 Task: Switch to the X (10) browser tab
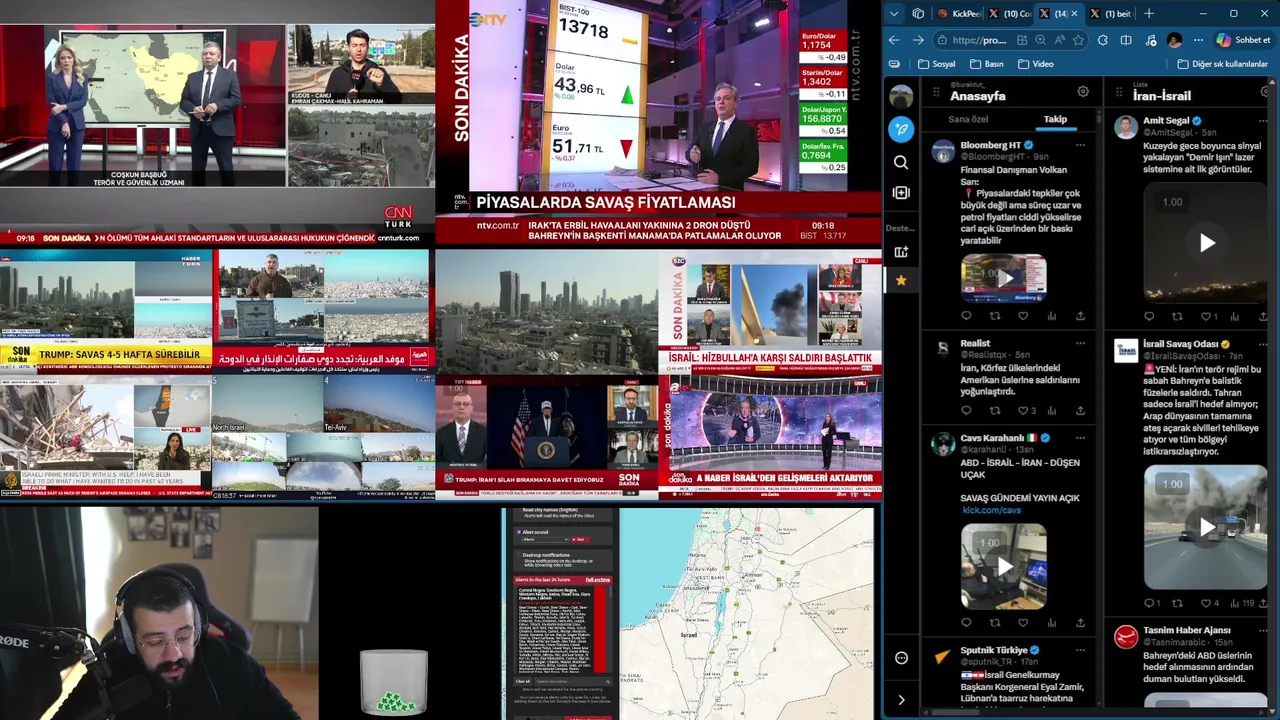click(1009, 13)
